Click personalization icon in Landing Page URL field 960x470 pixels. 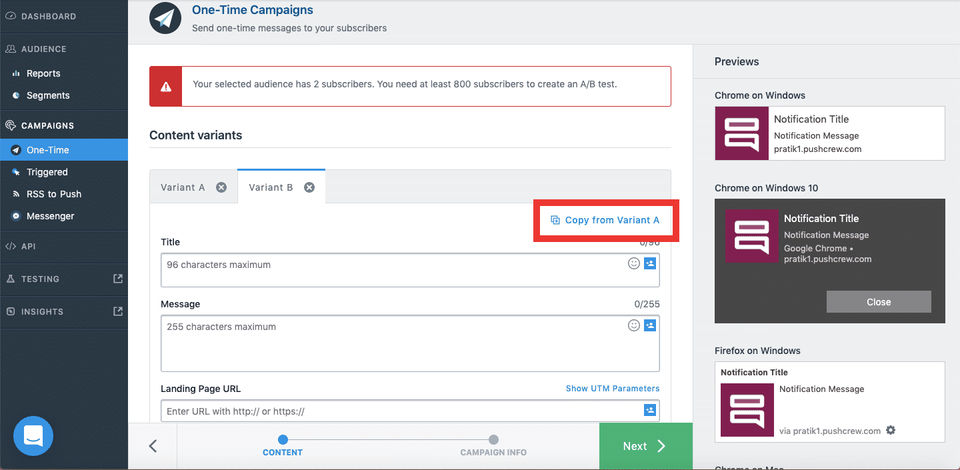point(650,410)
